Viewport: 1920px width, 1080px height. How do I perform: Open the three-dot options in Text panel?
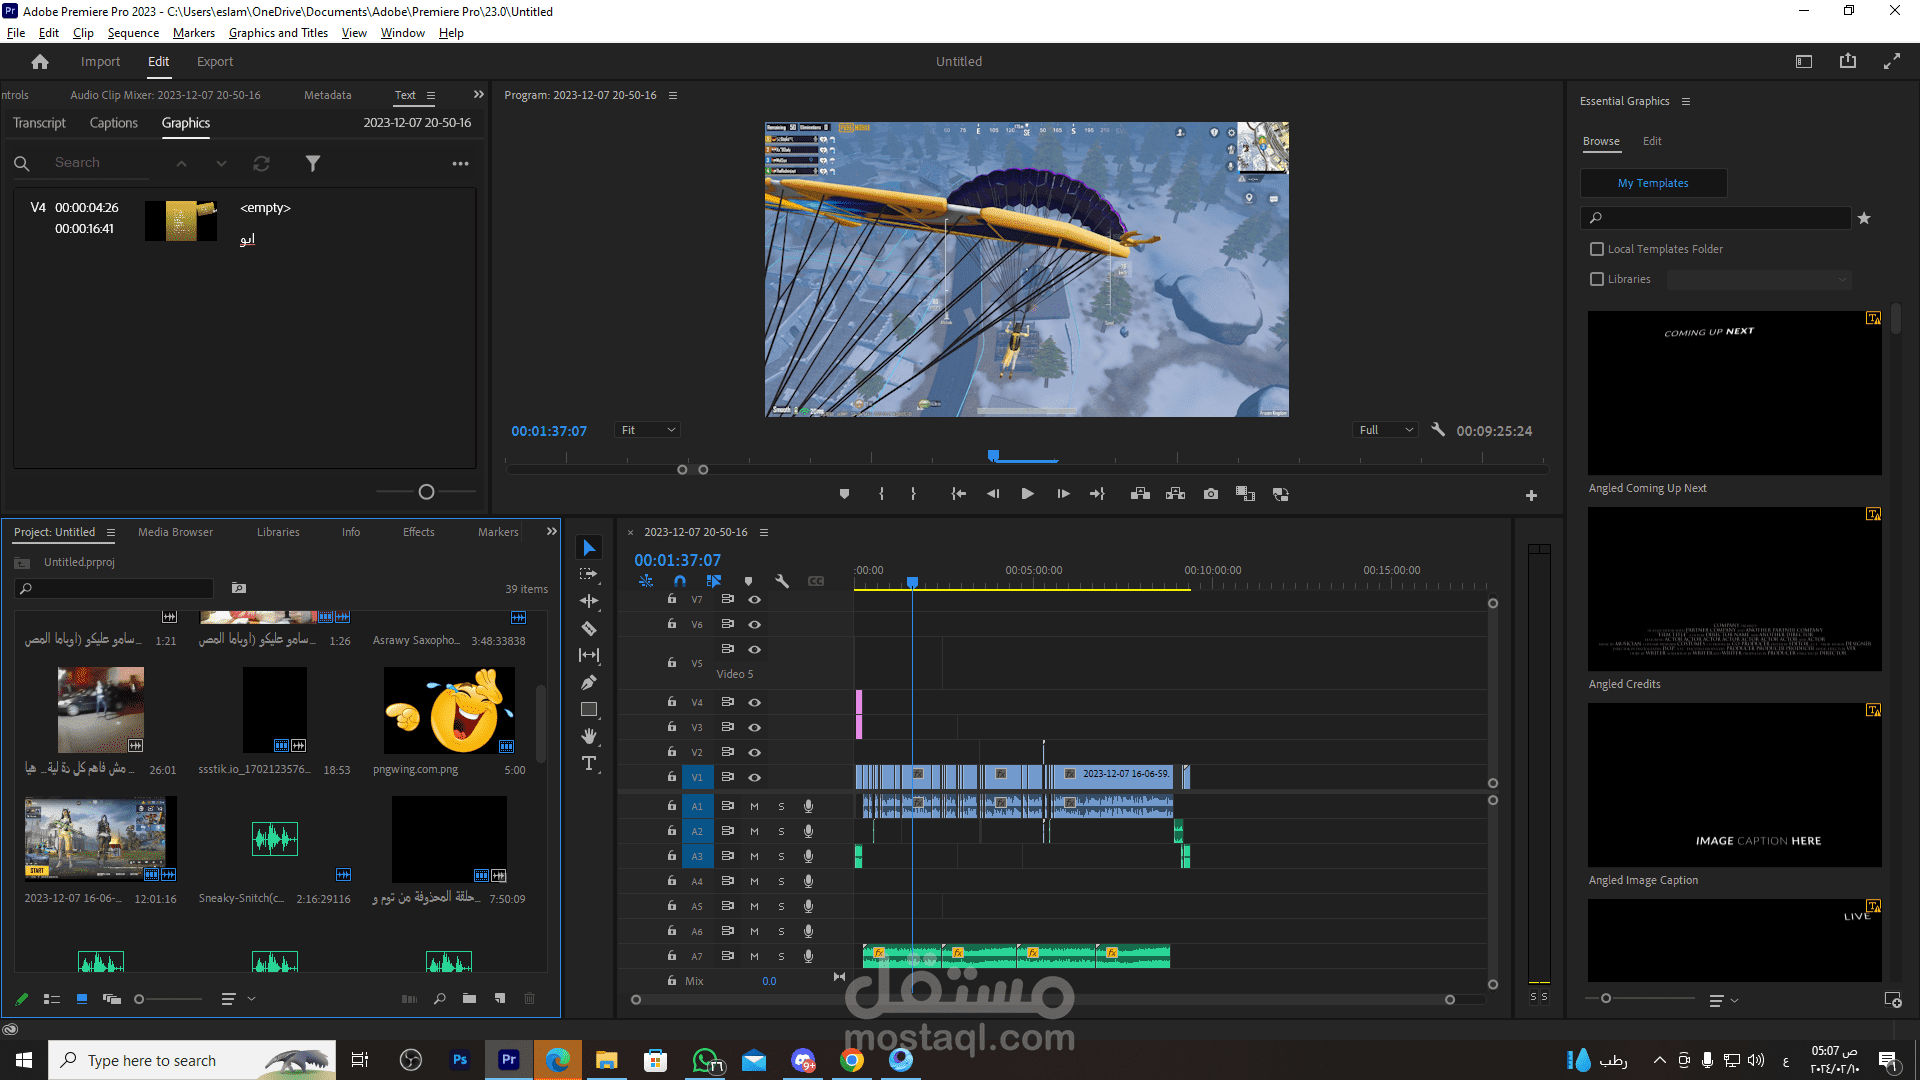(460, 163)
